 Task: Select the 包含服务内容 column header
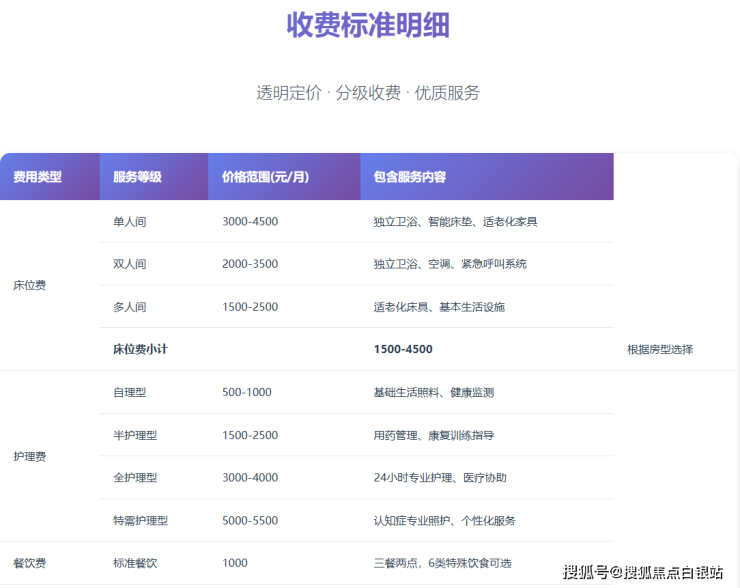point(410,177)
